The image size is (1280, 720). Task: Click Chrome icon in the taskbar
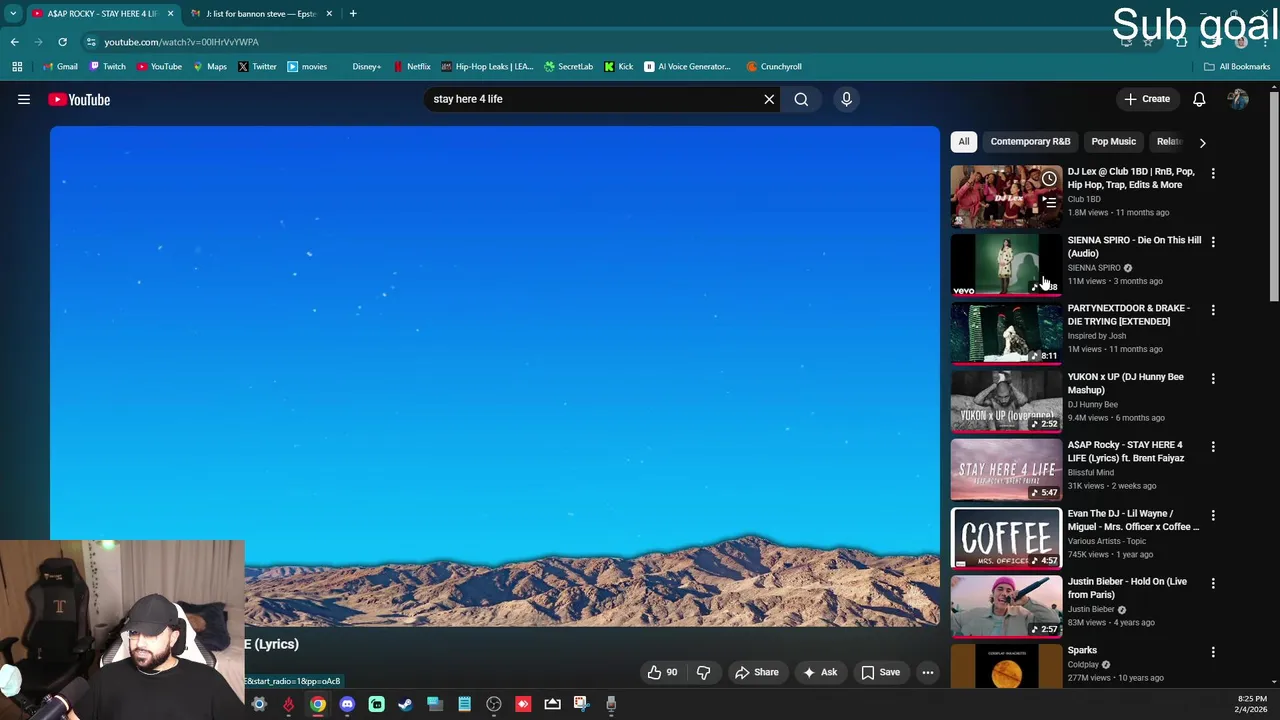(x=317, y=704)
